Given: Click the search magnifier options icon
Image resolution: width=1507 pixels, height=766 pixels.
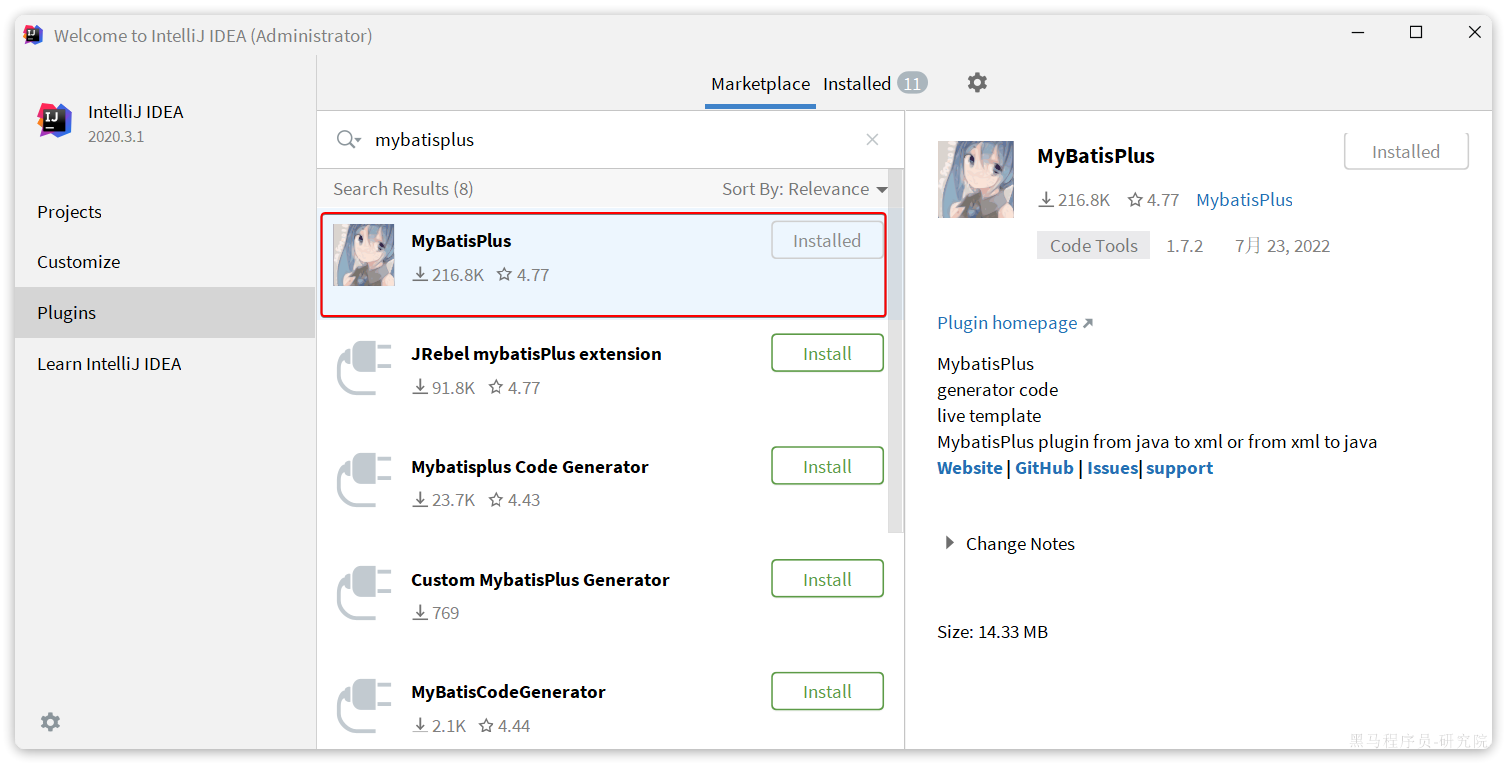Looking at the screenshot, I should point(348,140).
